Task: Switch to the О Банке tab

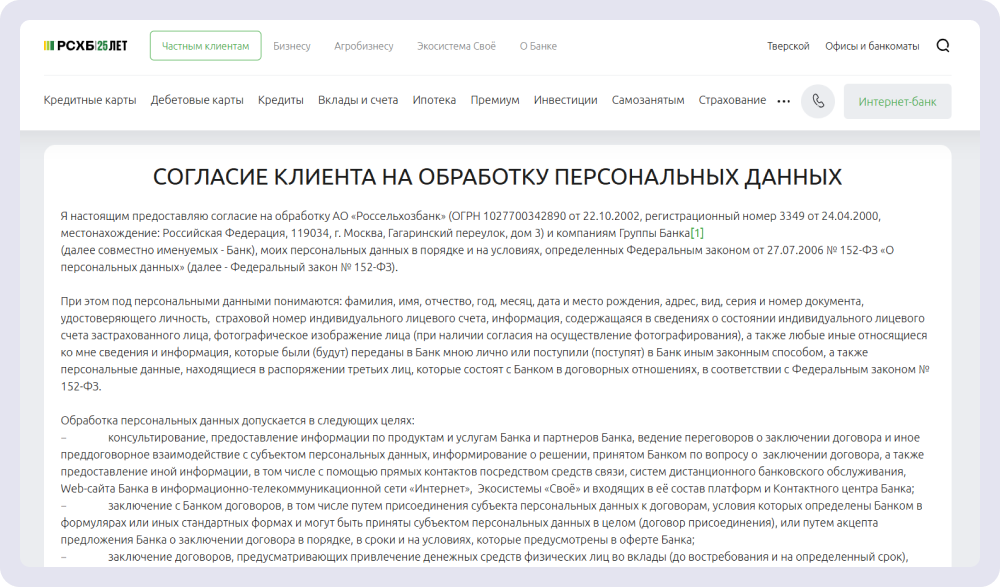Action: tap(539, 45)
